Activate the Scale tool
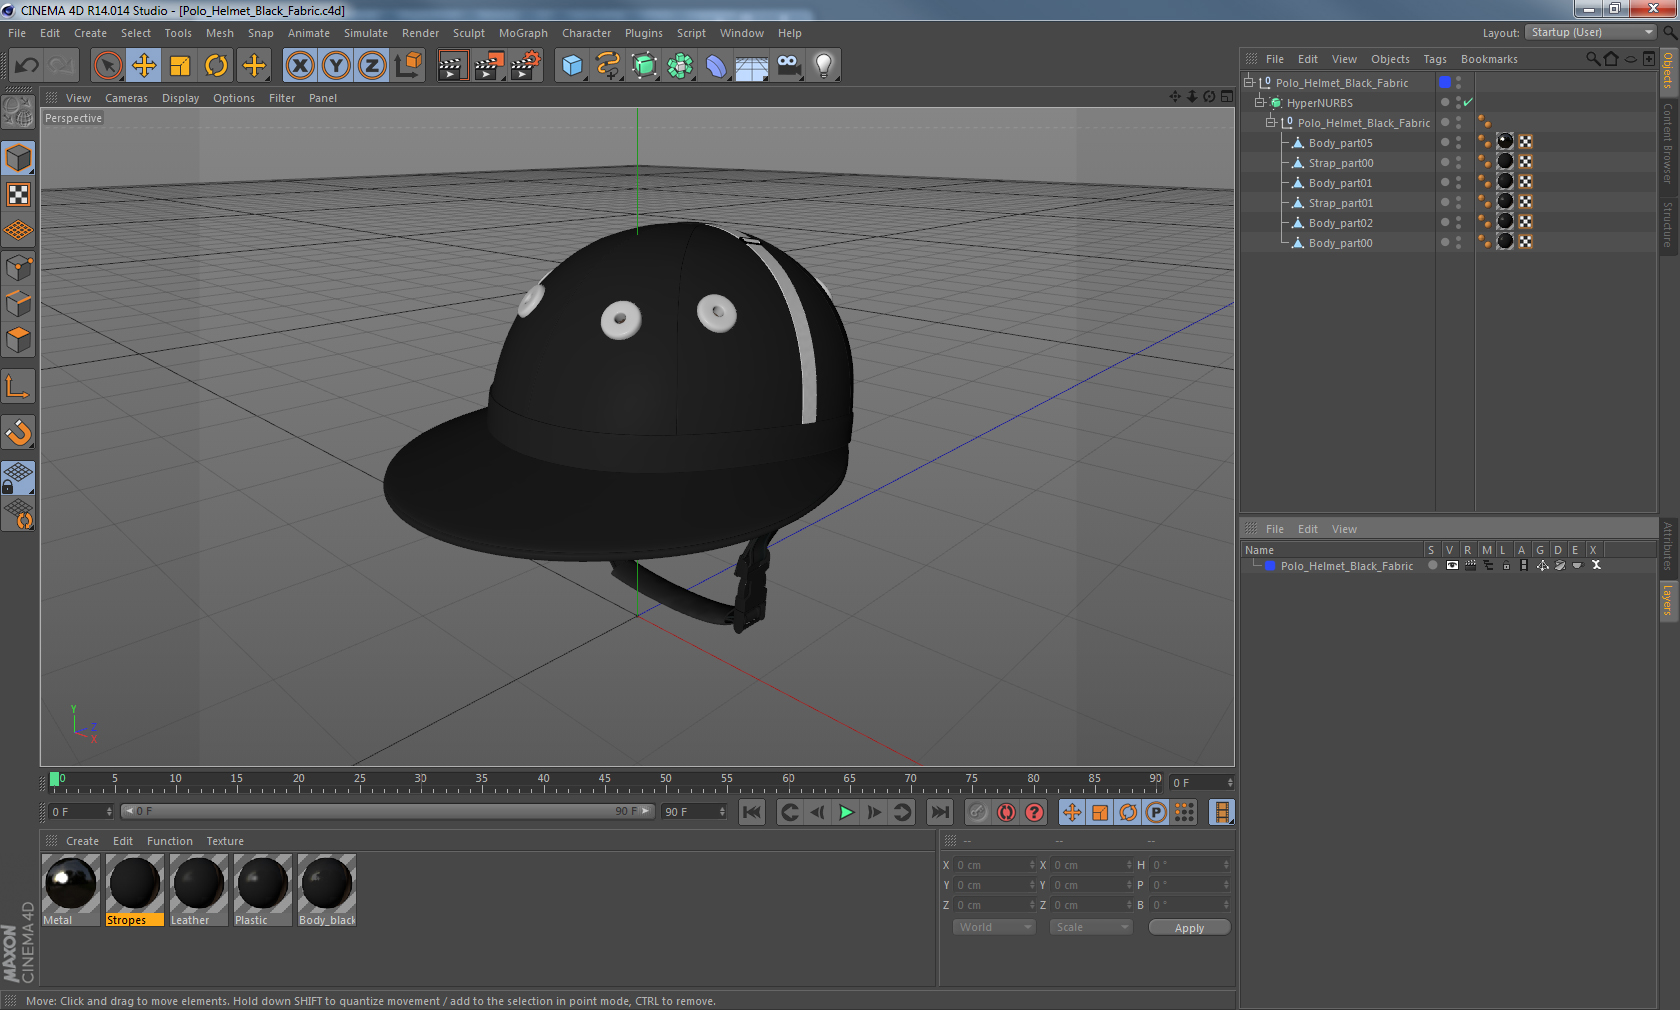This screenshot has height=1010, width=1680. [x=180, y=66]
